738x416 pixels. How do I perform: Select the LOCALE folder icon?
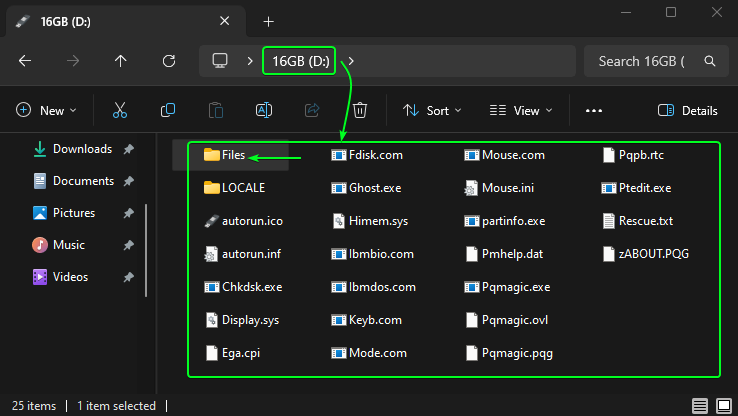[212, 188]
